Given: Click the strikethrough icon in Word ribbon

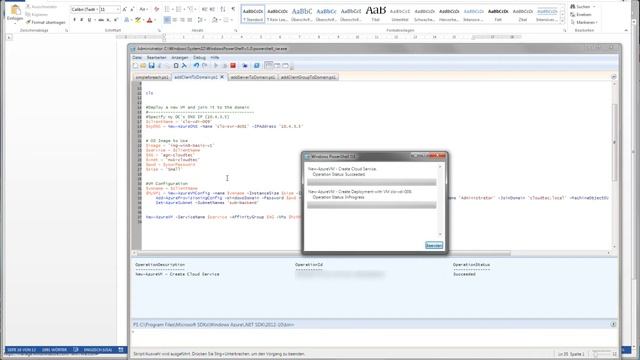Looking at the screenshot, I should point(100,20).
